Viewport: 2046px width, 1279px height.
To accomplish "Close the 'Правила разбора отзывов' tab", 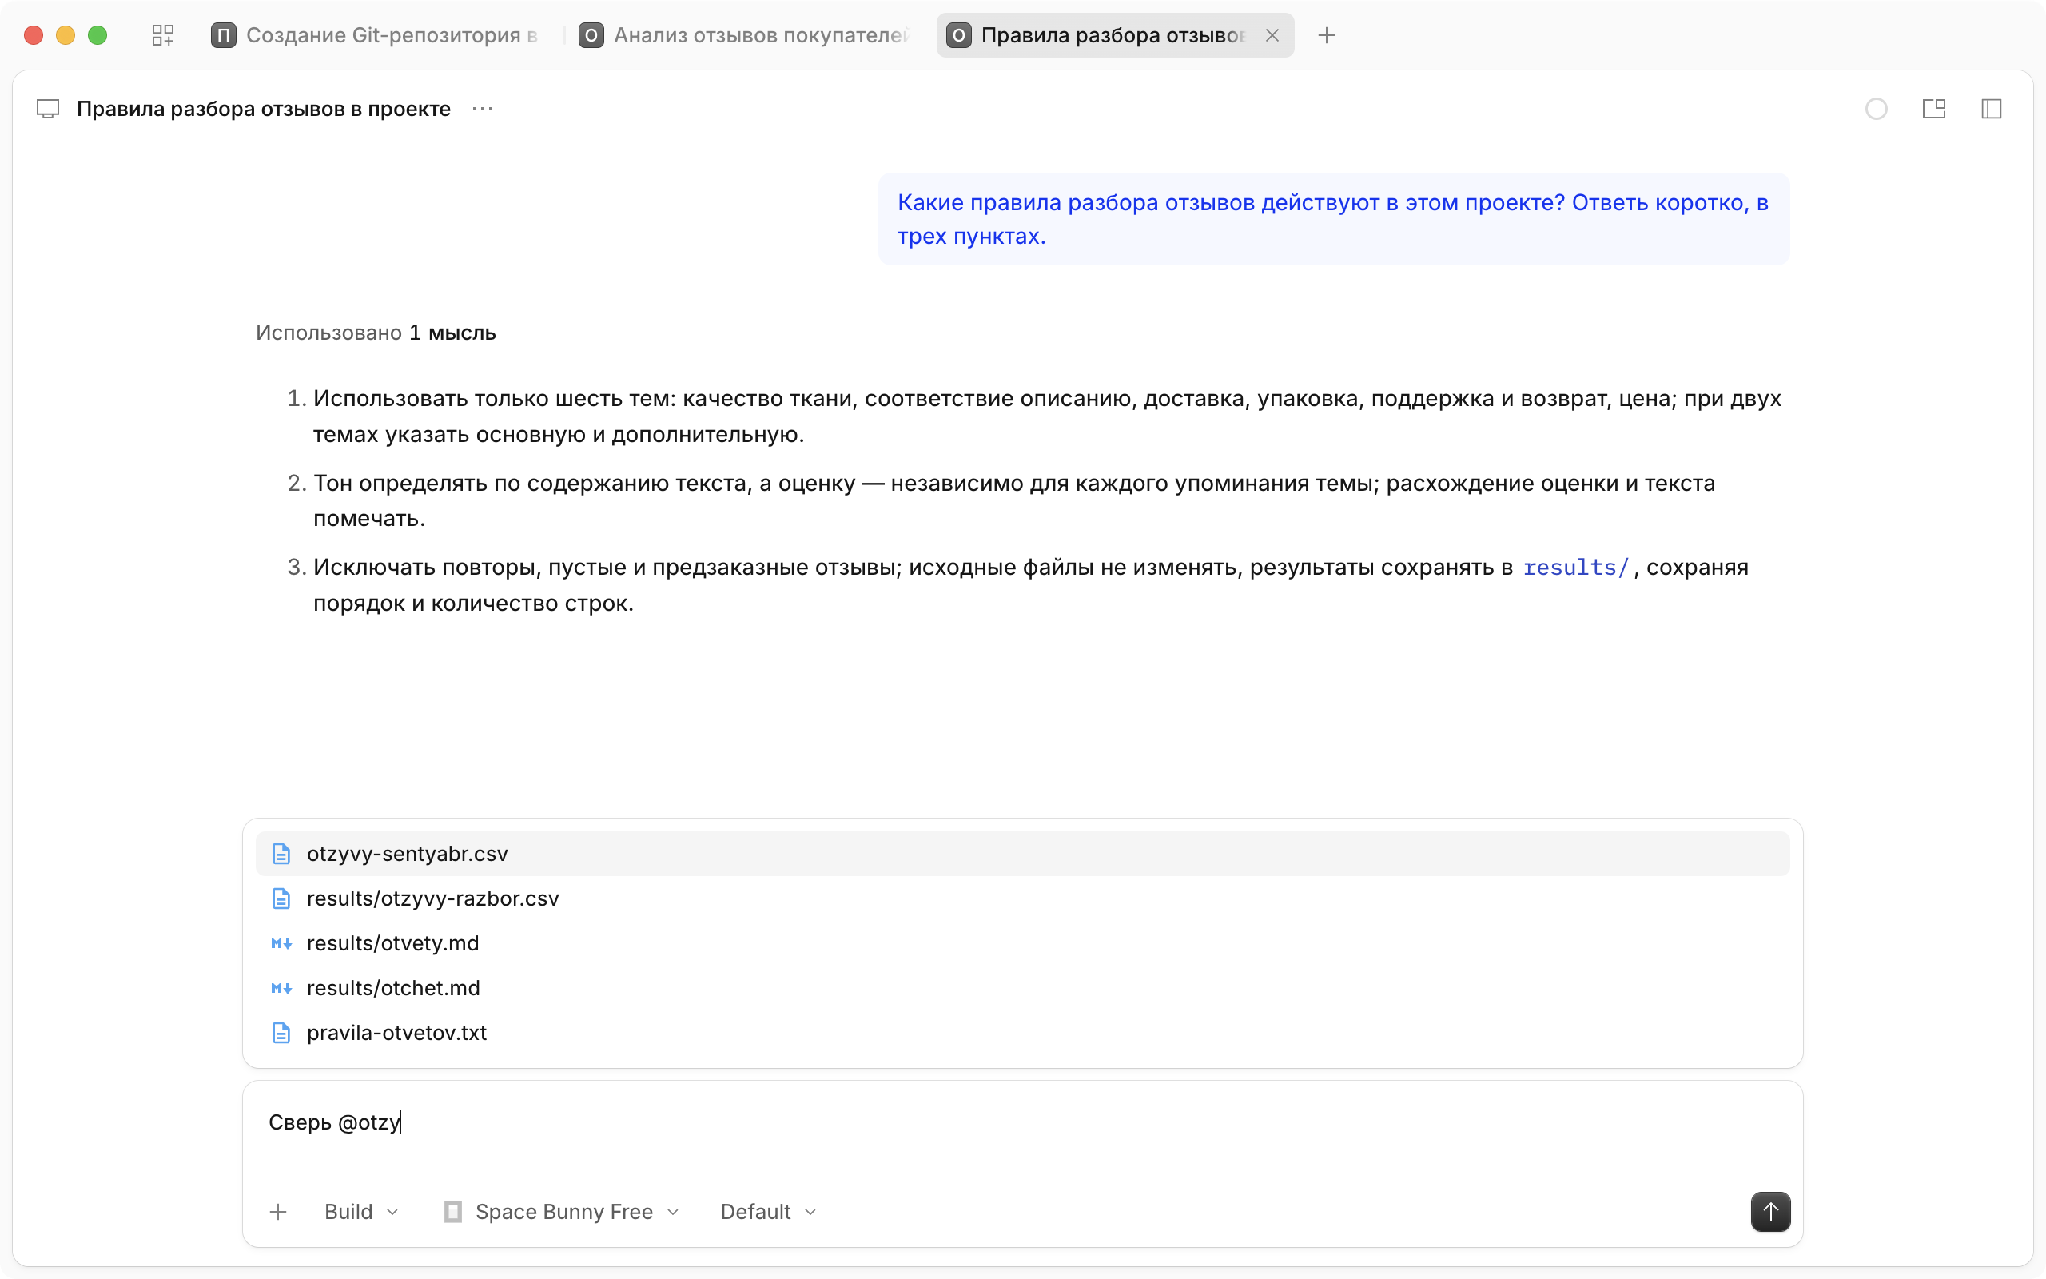I will 1272,36.
